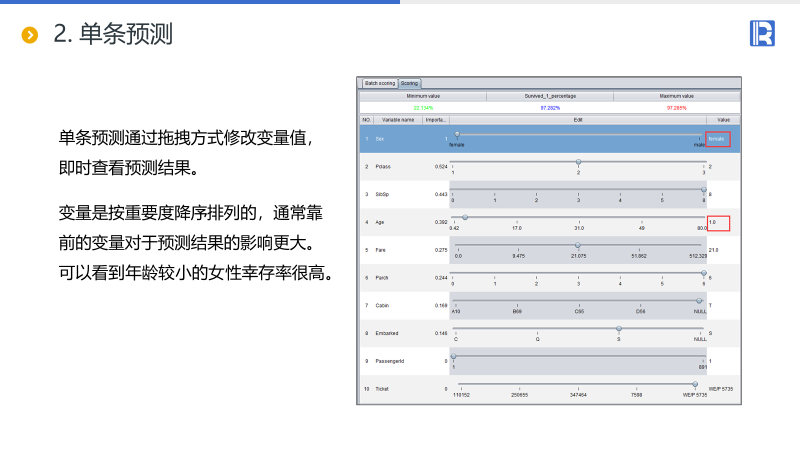Click the Ticket slider handle
The height and width of the screenshot is (450, 800).
coord(695,383)
